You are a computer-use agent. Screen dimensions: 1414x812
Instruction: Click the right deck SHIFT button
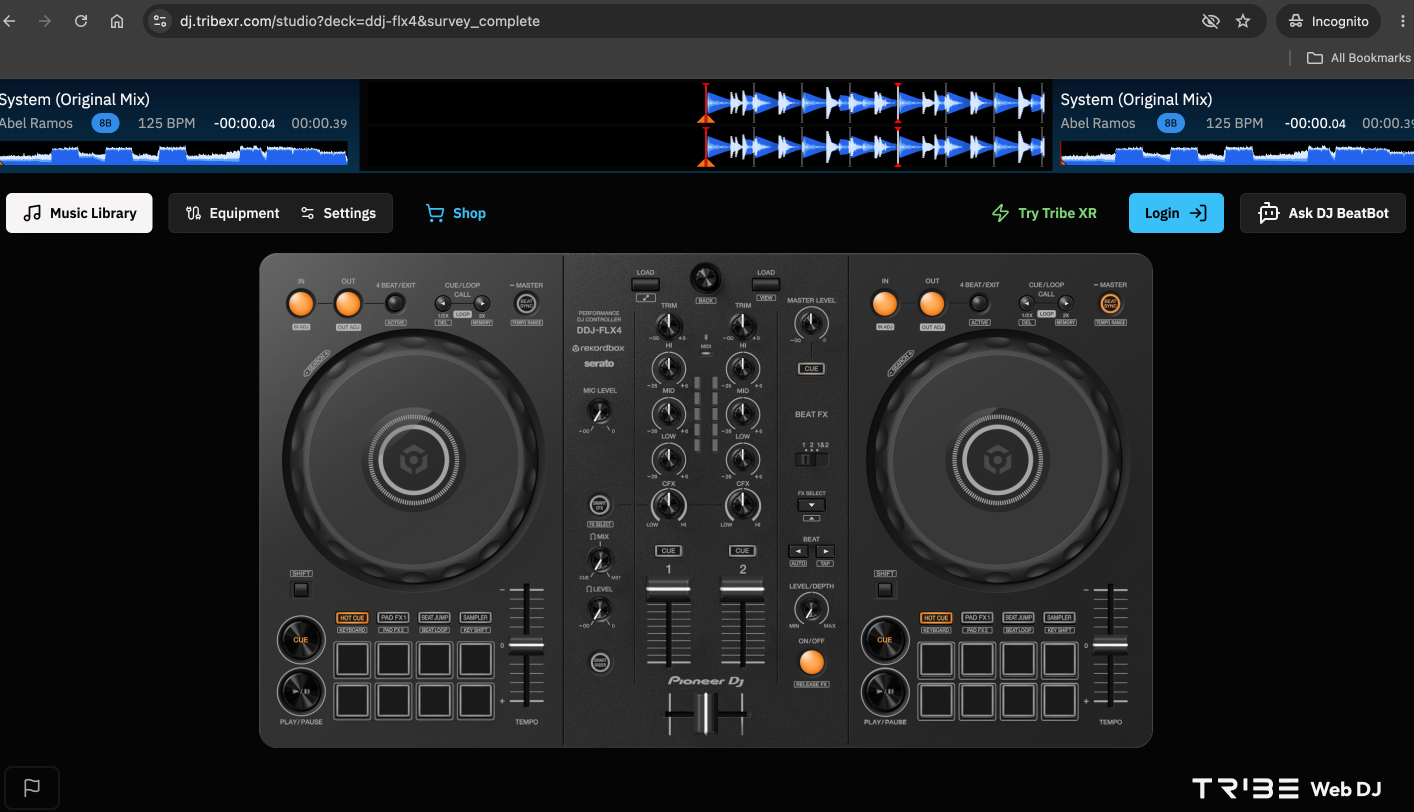(x=885, y=589)
